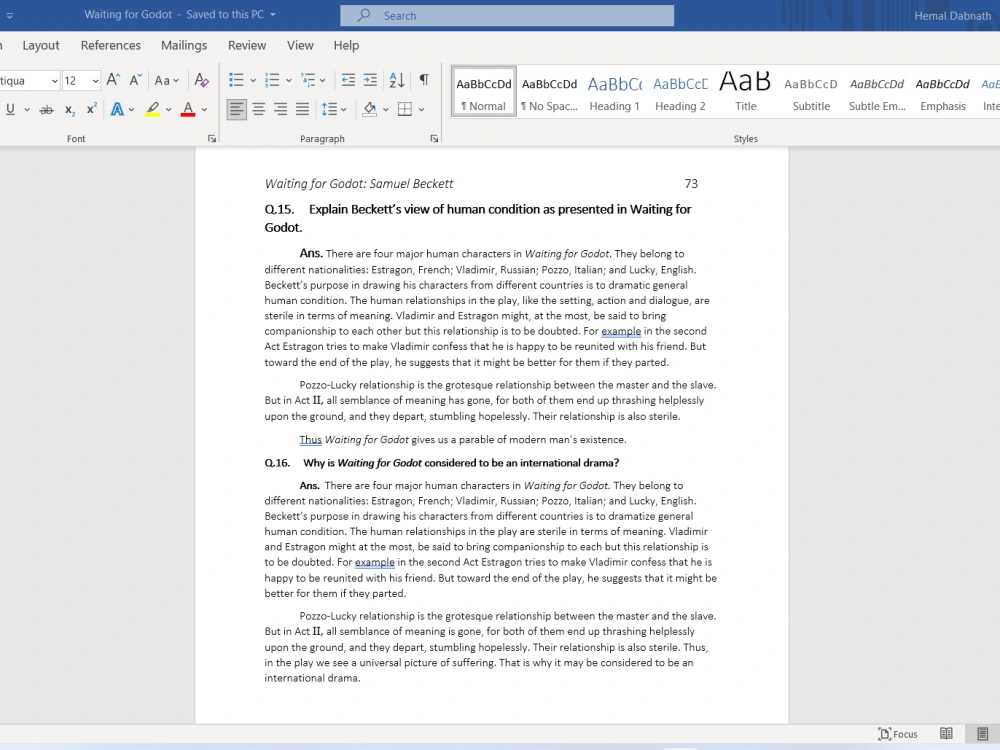Expand underline style dropdown arrow
This screenshot has width=1000, height=750.
[x=27, y=110]
